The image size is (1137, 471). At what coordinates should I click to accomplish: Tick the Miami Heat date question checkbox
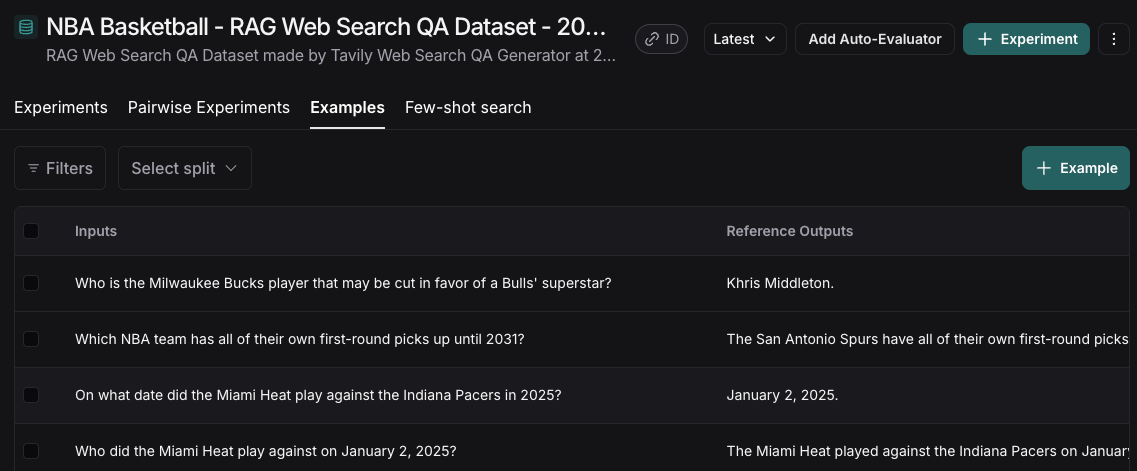(x=31, y=395)
